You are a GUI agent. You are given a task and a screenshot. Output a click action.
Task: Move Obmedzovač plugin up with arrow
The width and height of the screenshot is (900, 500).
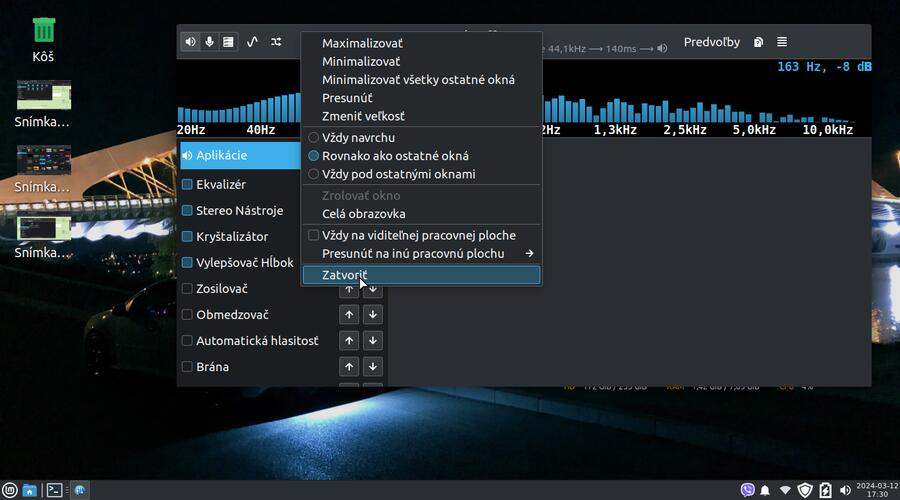coord(349,314)
